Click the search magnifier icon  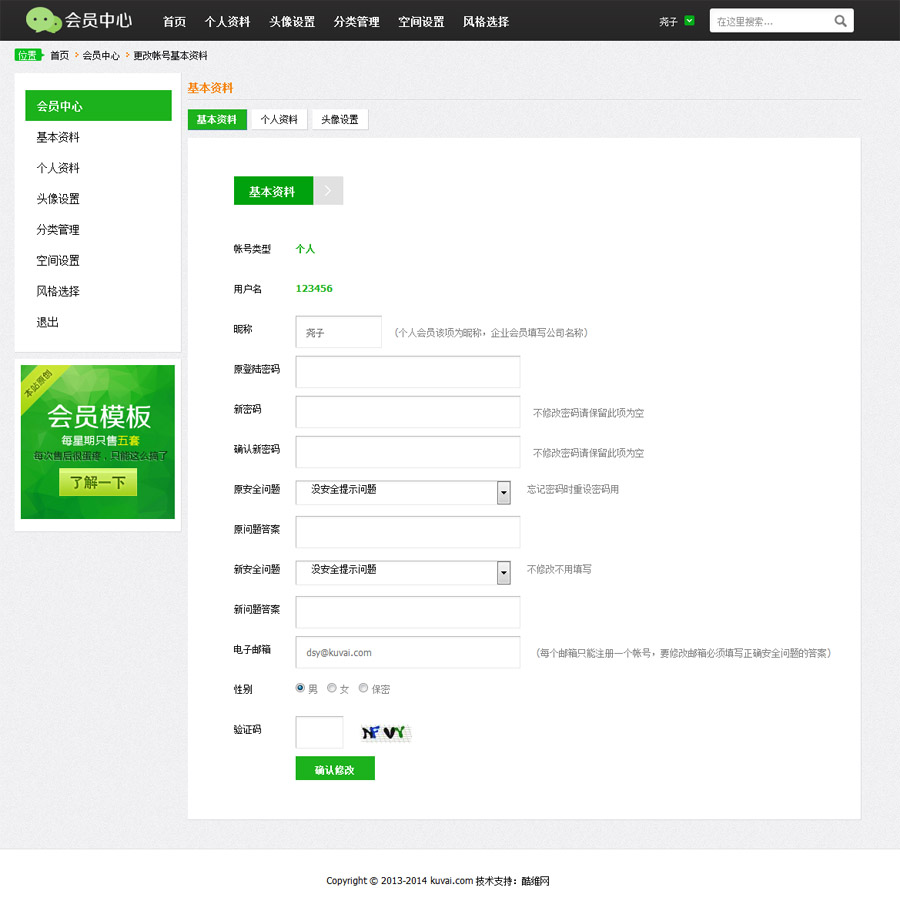click(840, 21)
